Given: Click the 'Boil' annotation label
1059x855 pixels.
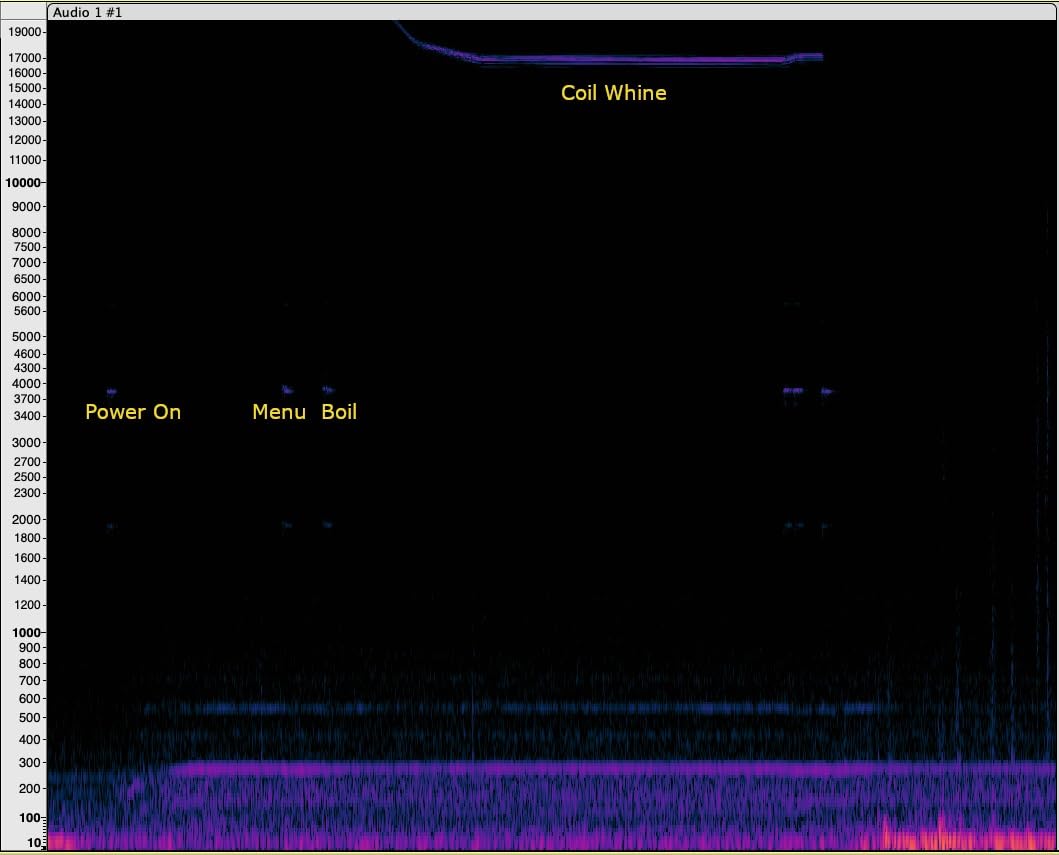Looking at the screenshot, I should click(x=339, y=412).
